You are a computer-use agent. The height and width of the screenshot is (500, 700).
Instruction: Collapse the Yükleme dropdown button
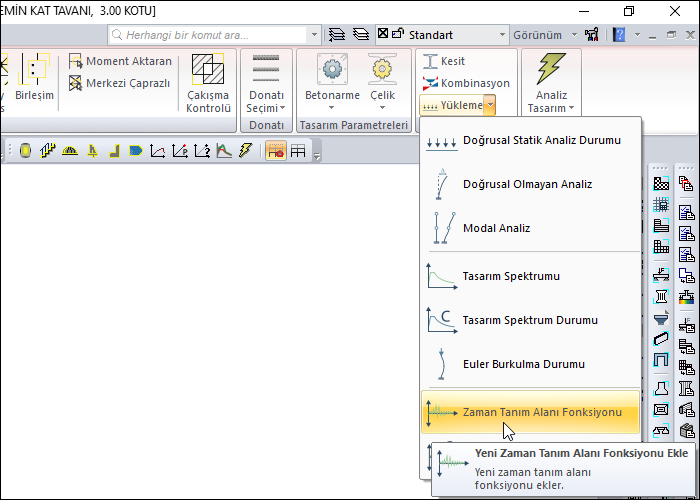tap(458, 104)
